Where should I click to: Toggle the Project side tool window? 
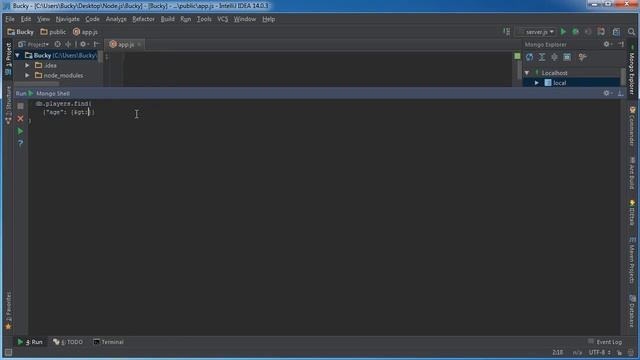pos(8,58)
